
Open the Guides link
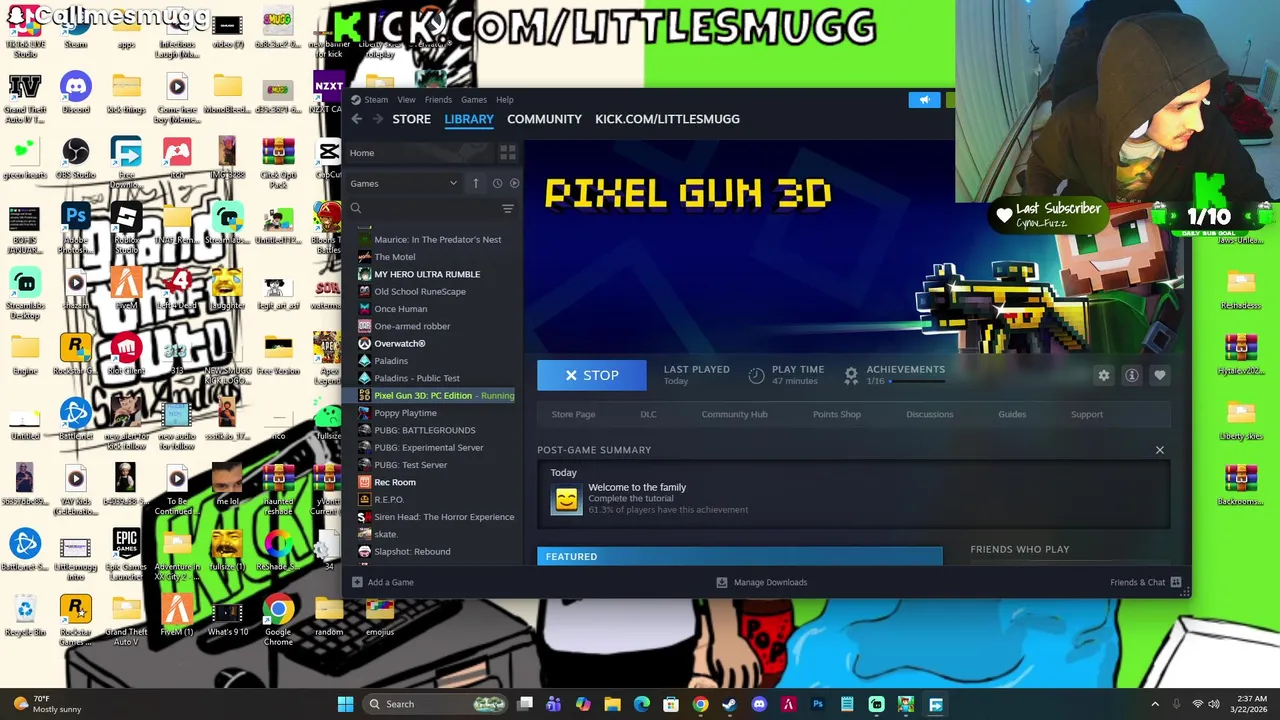[1012, 414]
